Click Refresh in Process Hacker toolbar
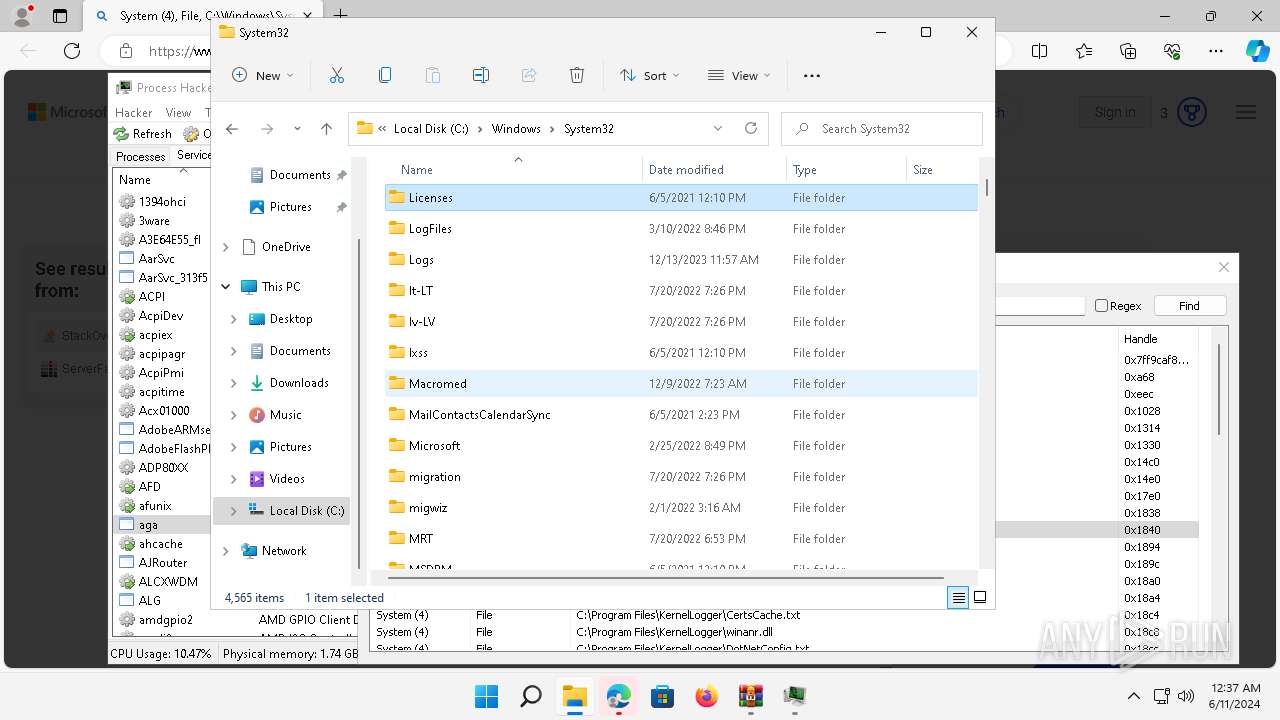The height and width of the screenshot is (720, 1280). pos(142,134)
